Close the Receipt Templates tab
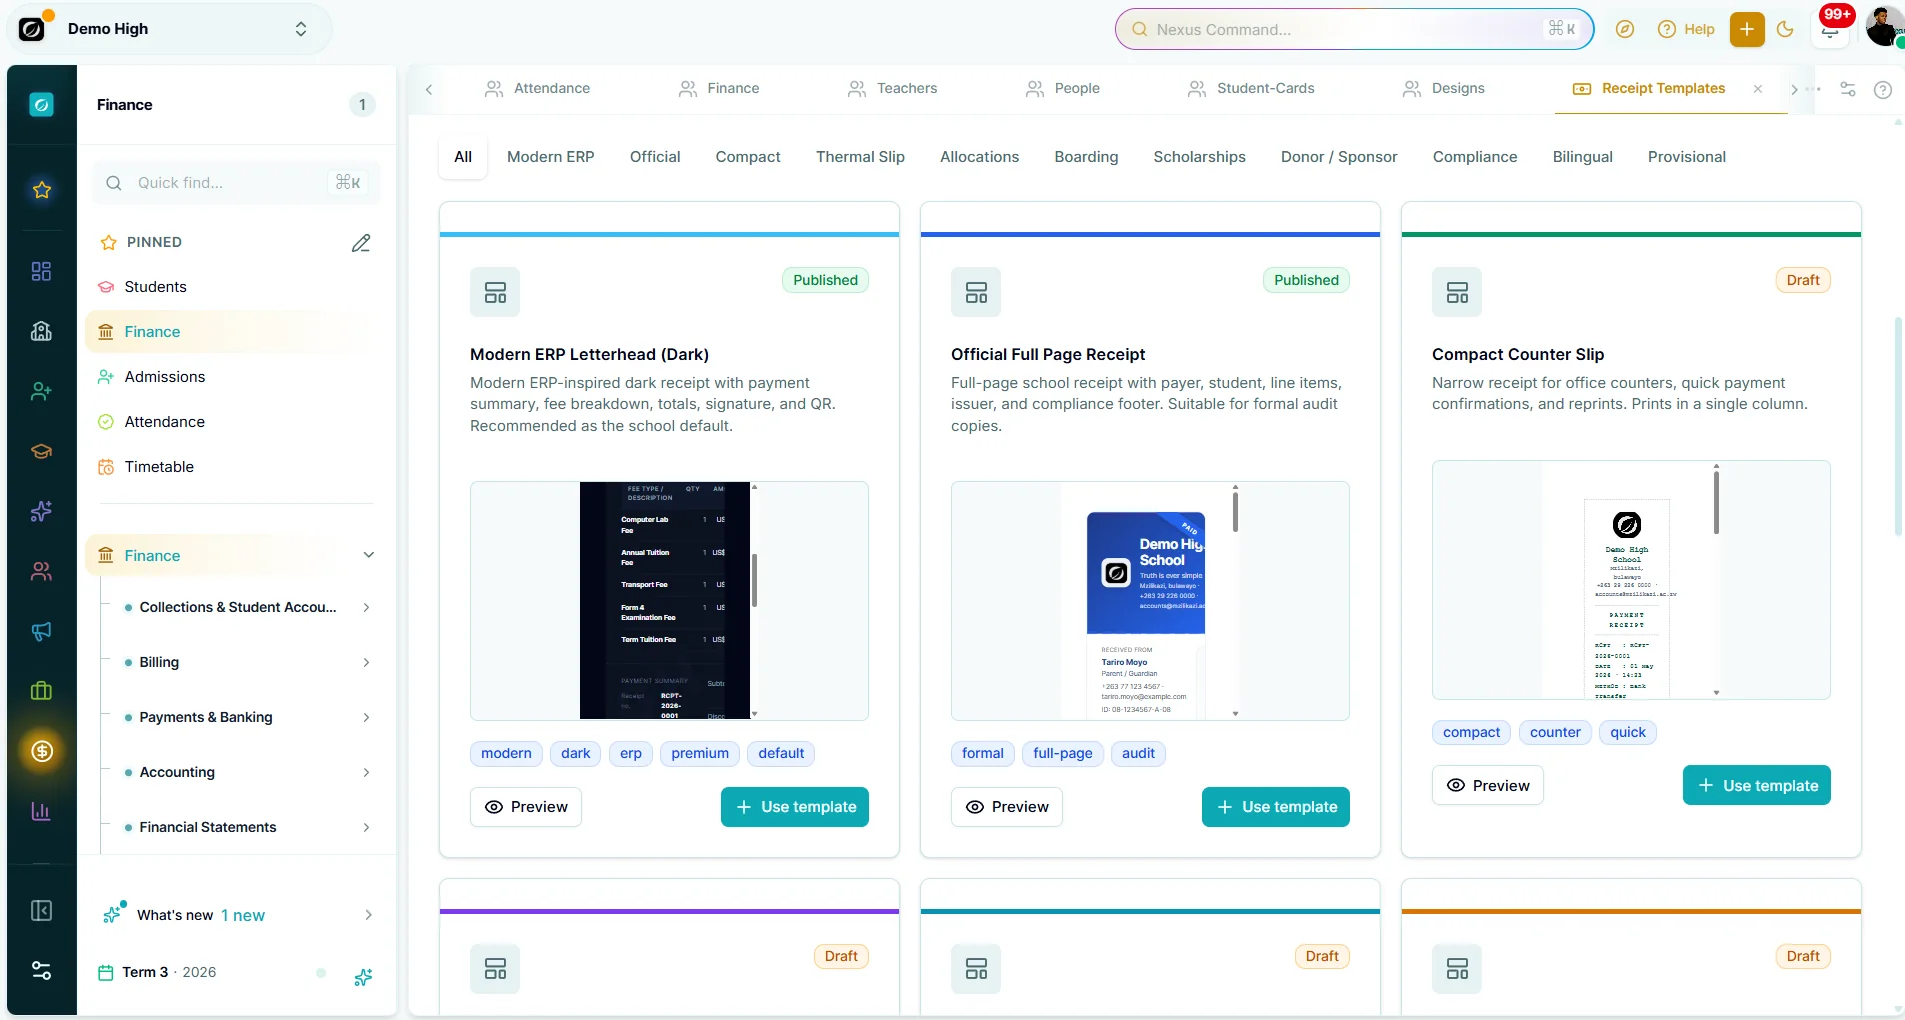The height and width of the screenshot is (1020, 1905). click(x=1758, y=89)
